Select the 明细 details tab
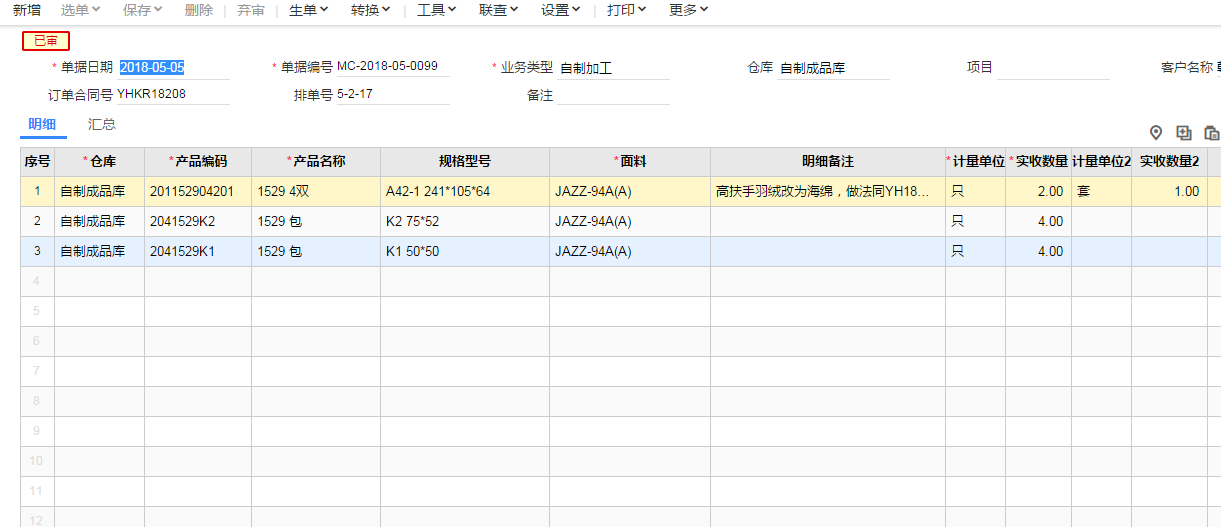The height and width of the screenshot is (527, 1221). pos(42,125)
